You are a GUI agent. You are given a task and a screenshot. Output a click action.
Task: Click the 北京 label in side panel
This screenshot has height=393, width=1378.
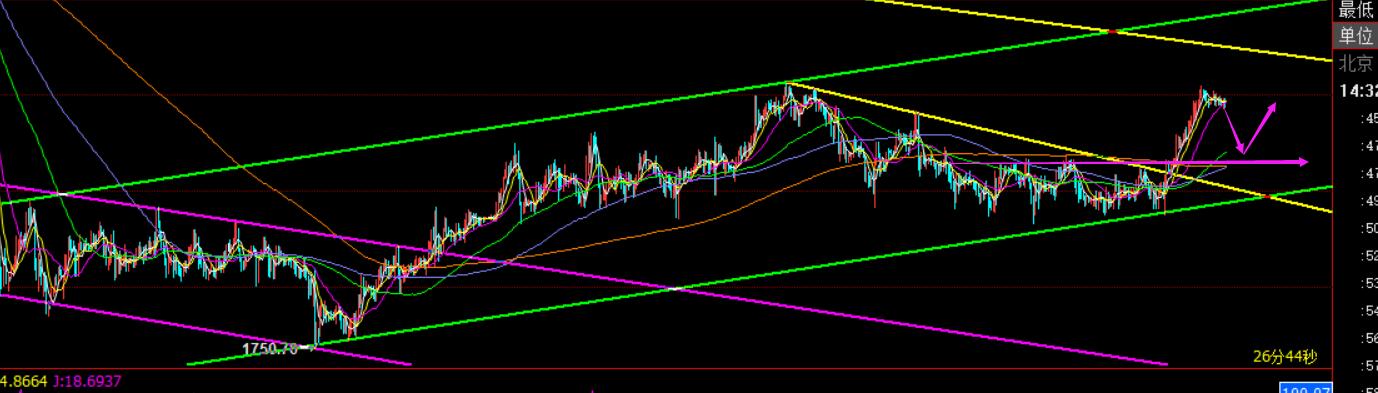click(1357, 63)
